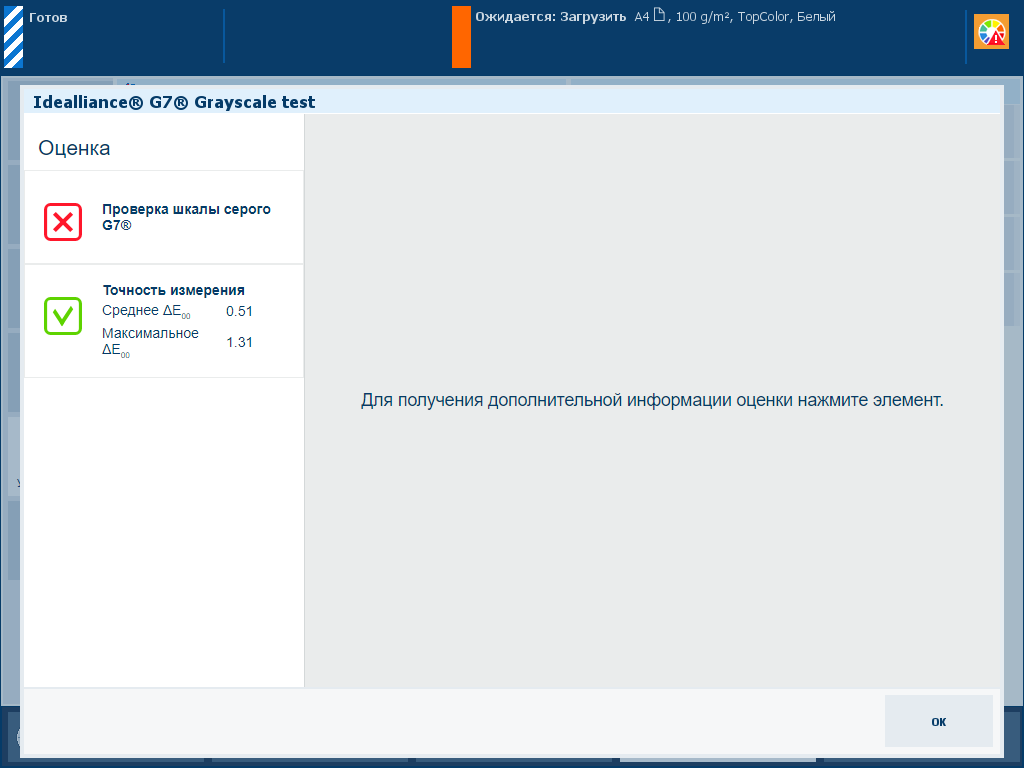
Task: Click the 'Оценка' heading
Action: [74, 148]
